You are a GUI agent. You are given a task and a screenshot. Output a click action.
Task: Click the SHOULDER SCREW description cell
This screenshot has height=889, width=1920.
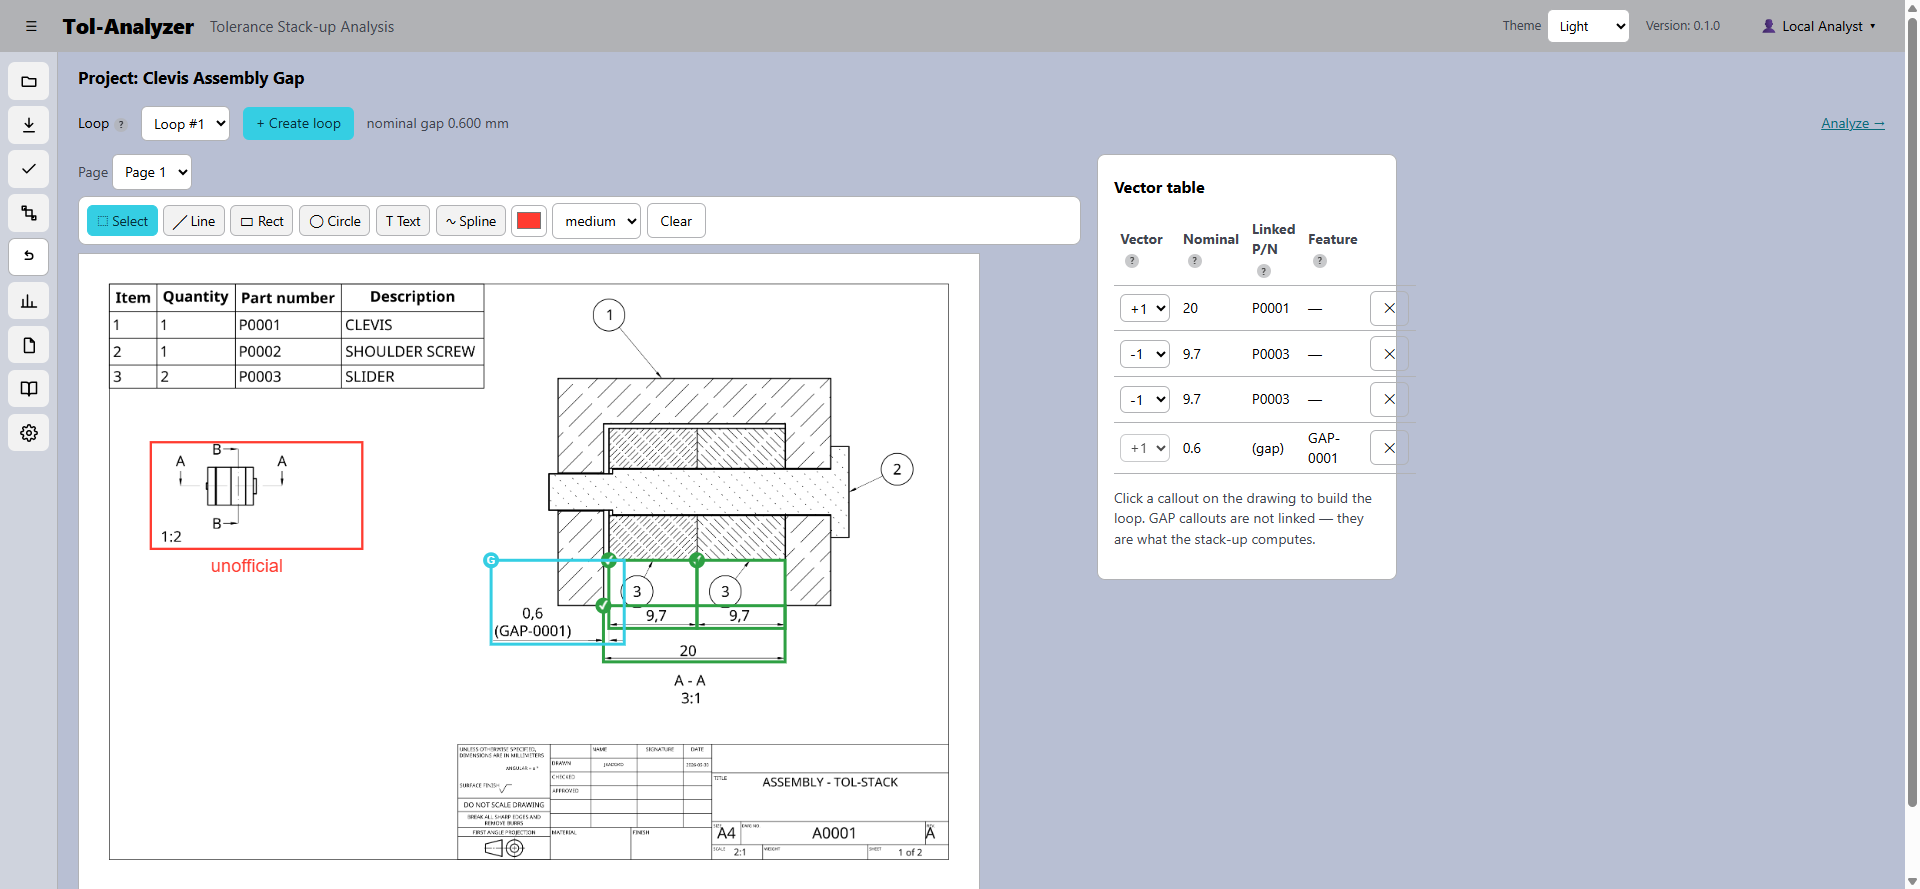pyautogui.click(x=412, y=351)
